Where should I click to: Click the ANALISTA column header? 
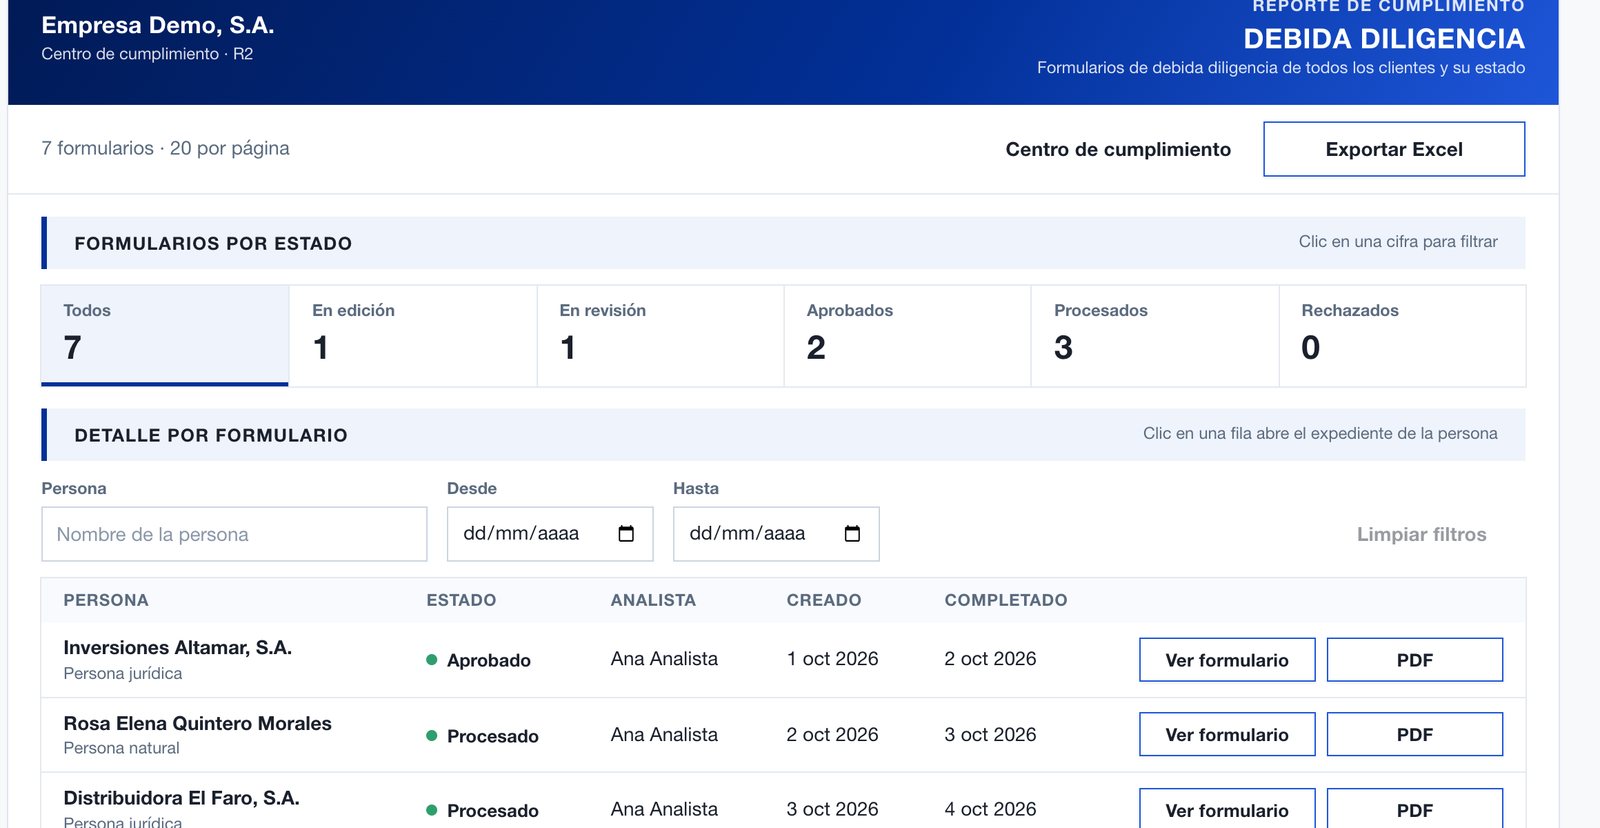tap(653, 600)
